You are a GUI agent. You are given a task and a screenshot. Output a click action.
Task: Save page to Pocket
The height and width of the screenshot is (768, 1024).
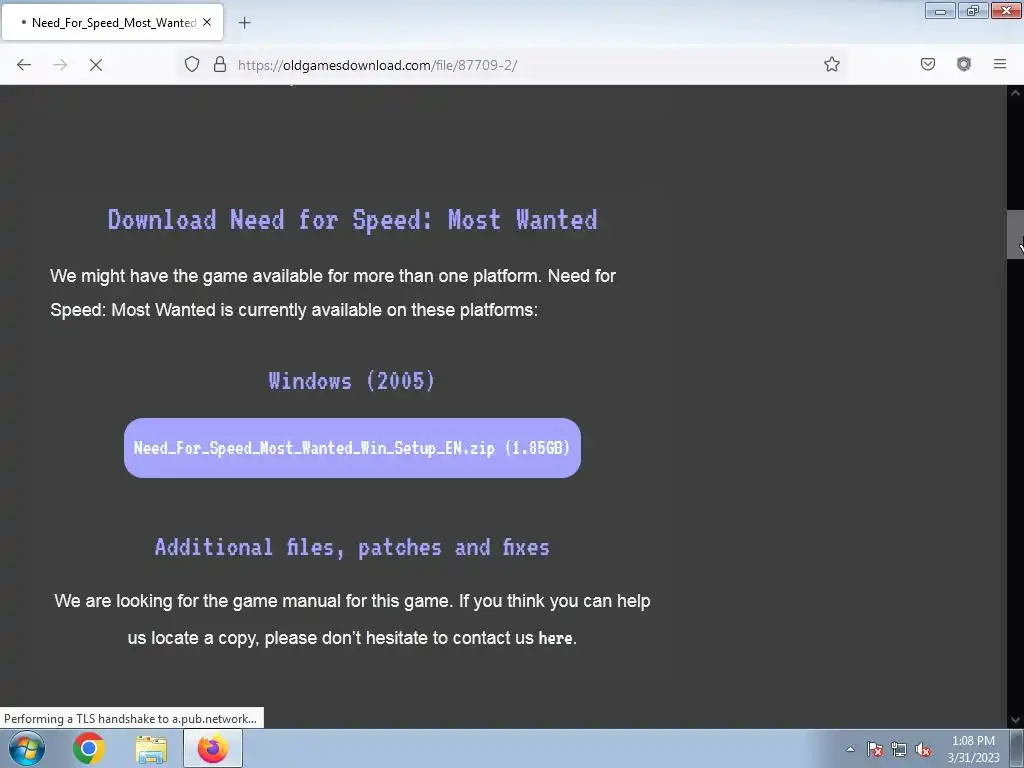pos(927,64)
